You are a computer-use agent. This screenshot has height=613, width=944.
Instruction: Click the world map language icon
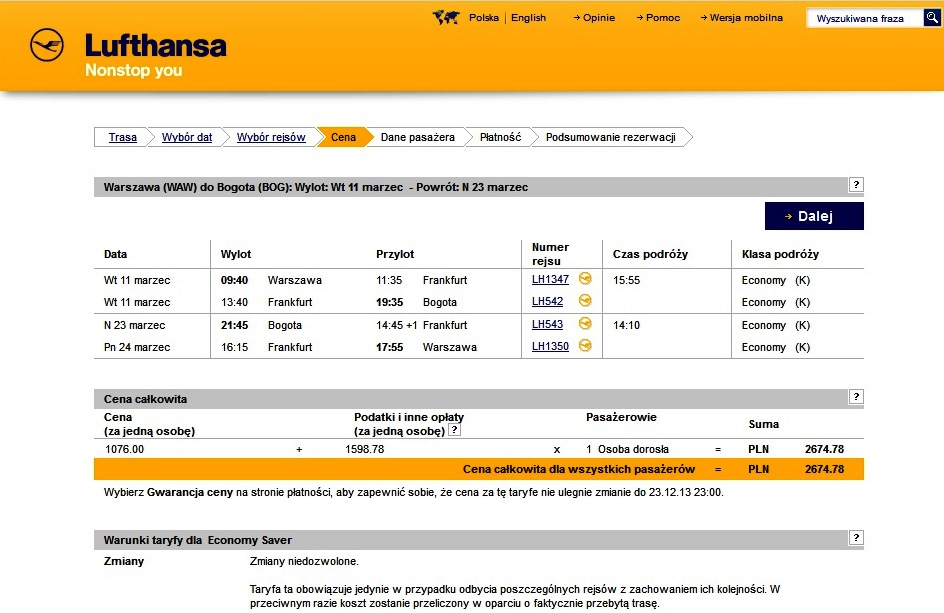[446, 17]
